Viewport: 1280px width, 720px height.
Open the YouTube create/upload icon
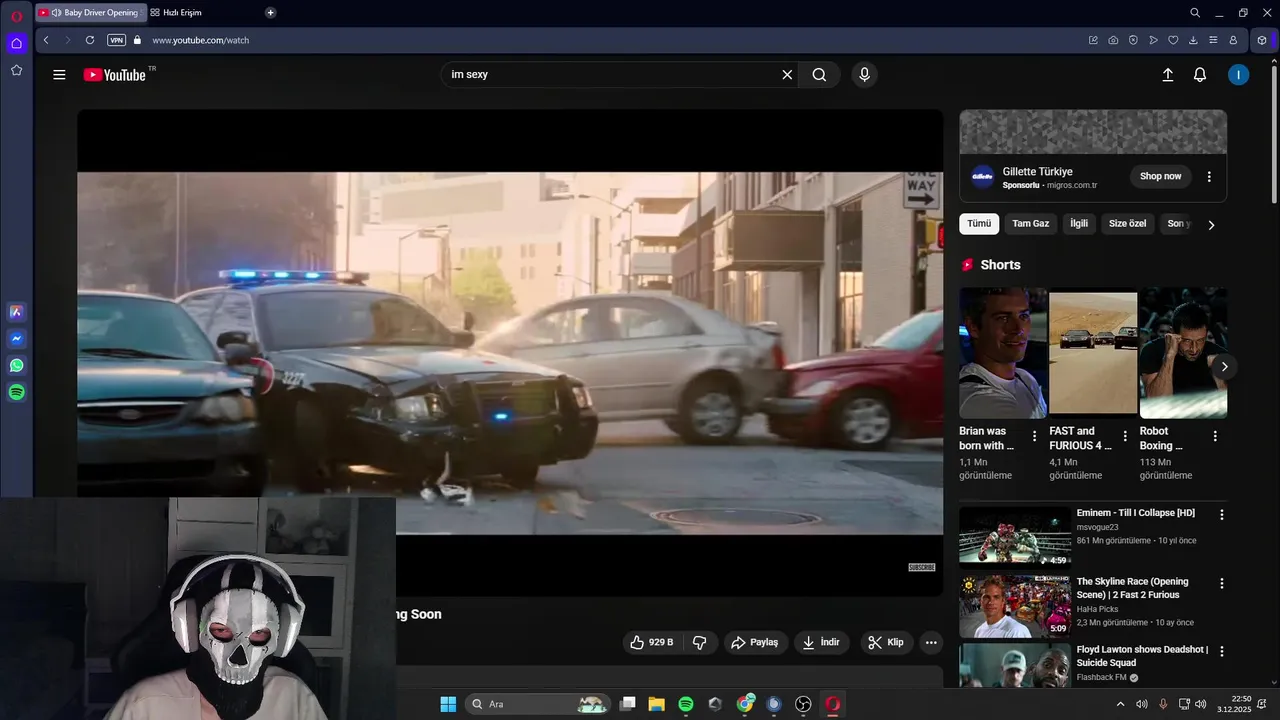tap(1167, 75)
